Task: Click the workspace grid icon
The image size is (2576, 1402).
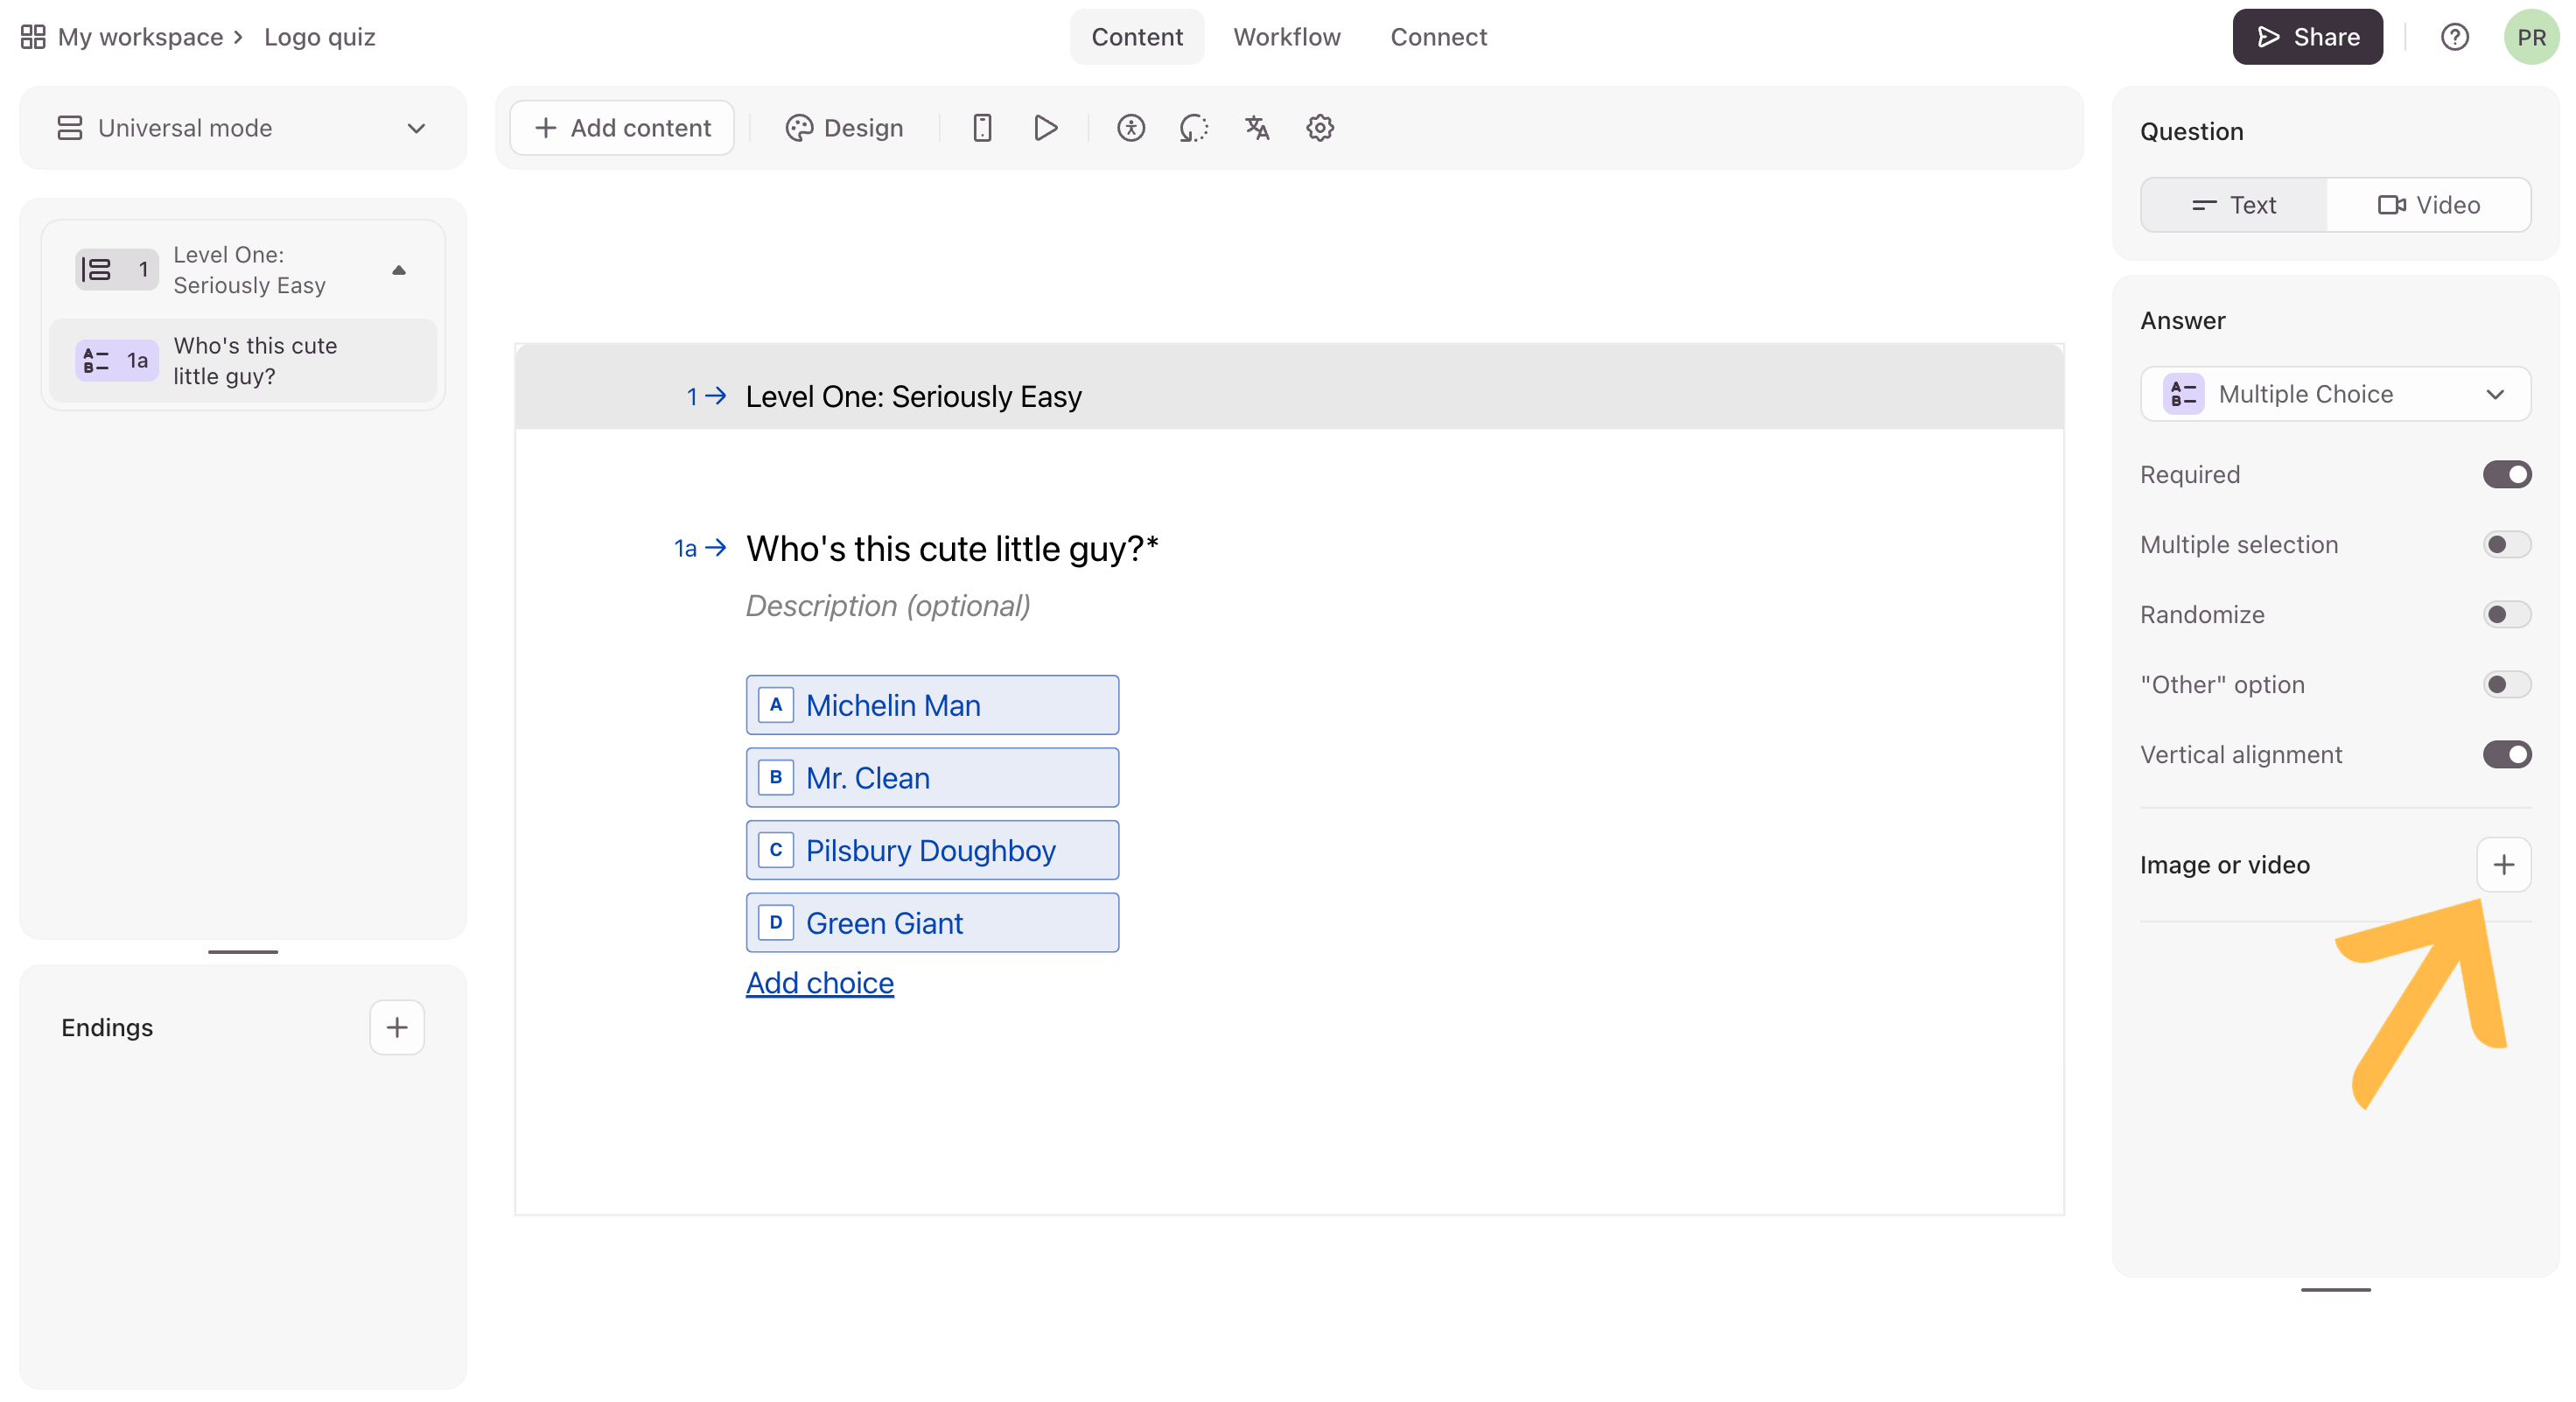Action: coord(33,37)
